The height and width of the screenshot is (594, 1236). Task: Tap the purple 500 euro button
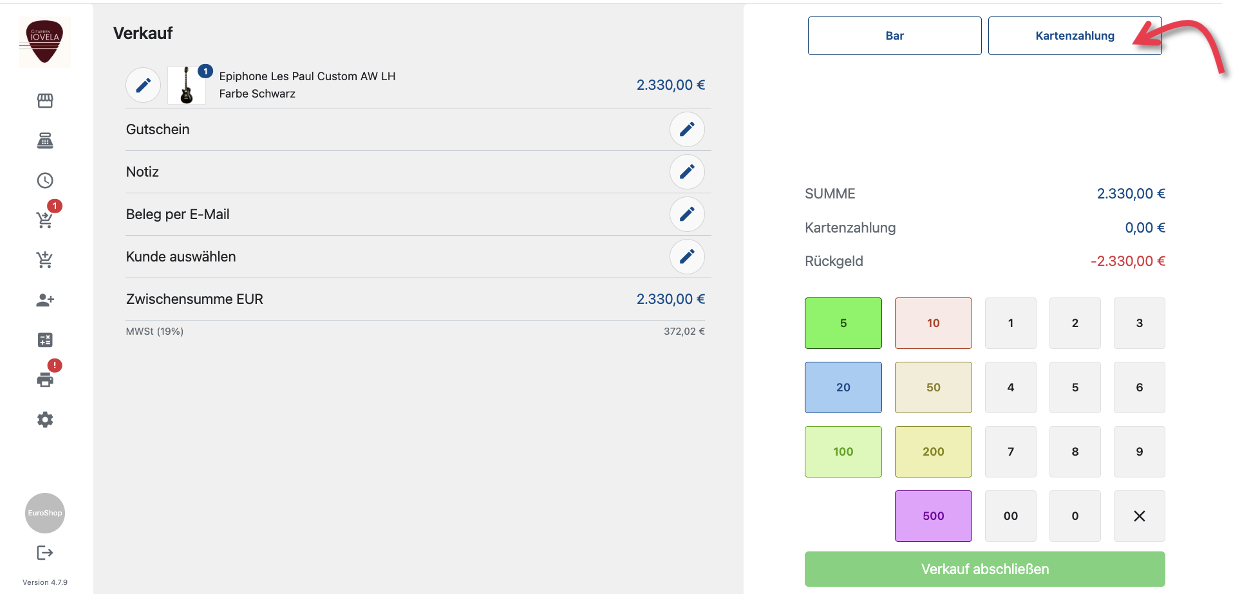click(x=933, y=516)
